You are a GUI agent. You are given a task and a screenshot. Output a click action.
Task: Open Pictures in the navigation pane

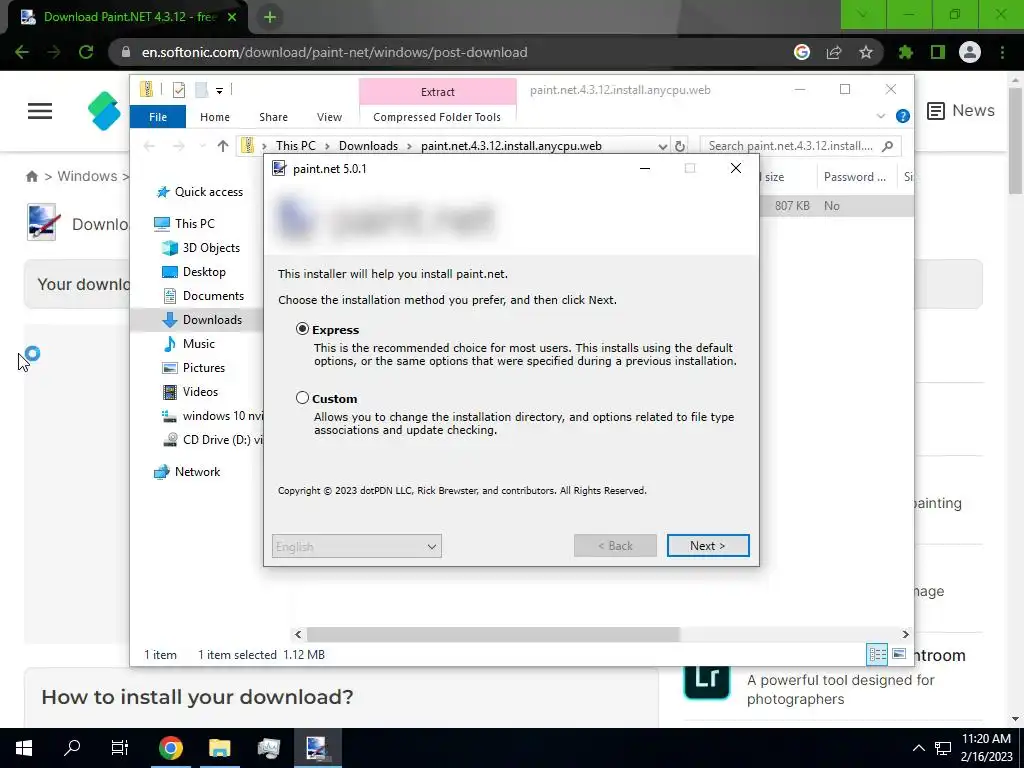coord(193,368)
